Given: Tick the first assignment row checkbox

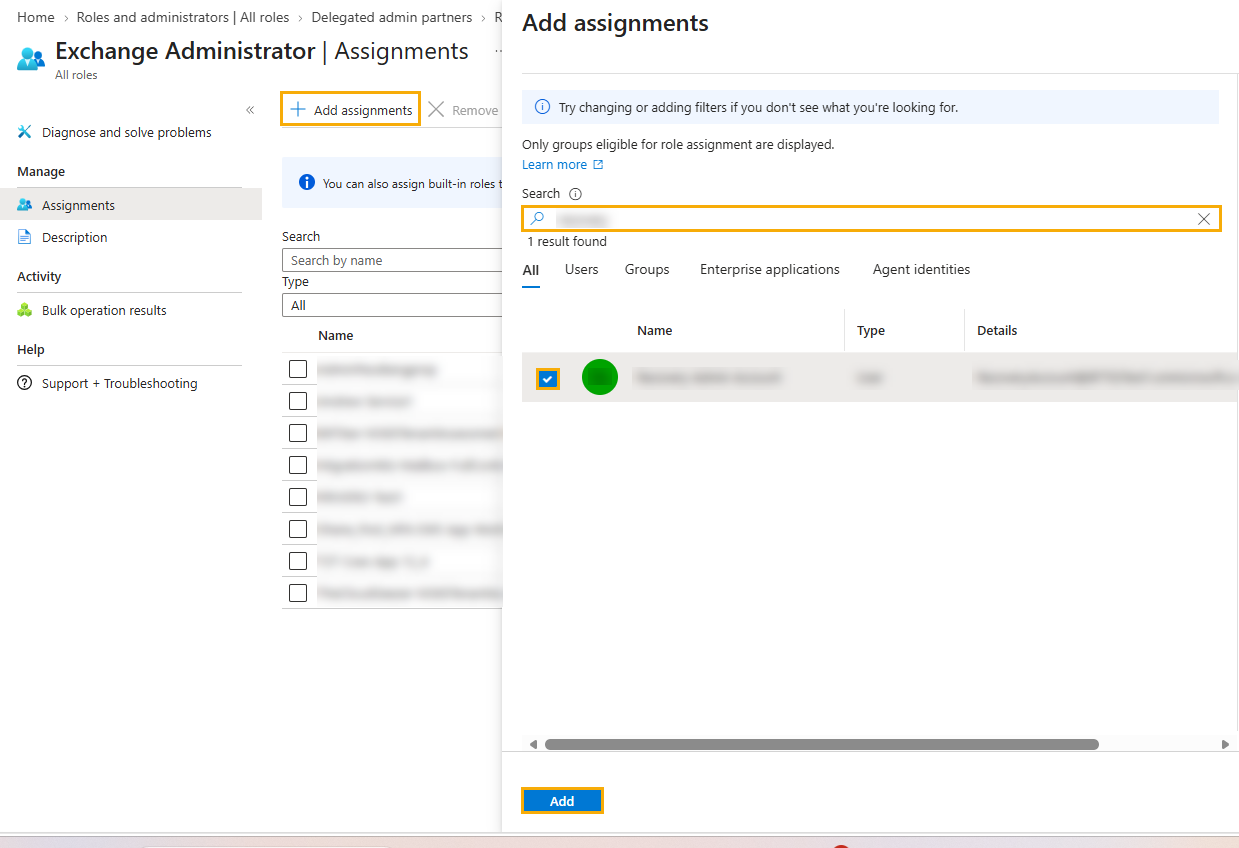Looking at the screenshot, I should point(297,369).
